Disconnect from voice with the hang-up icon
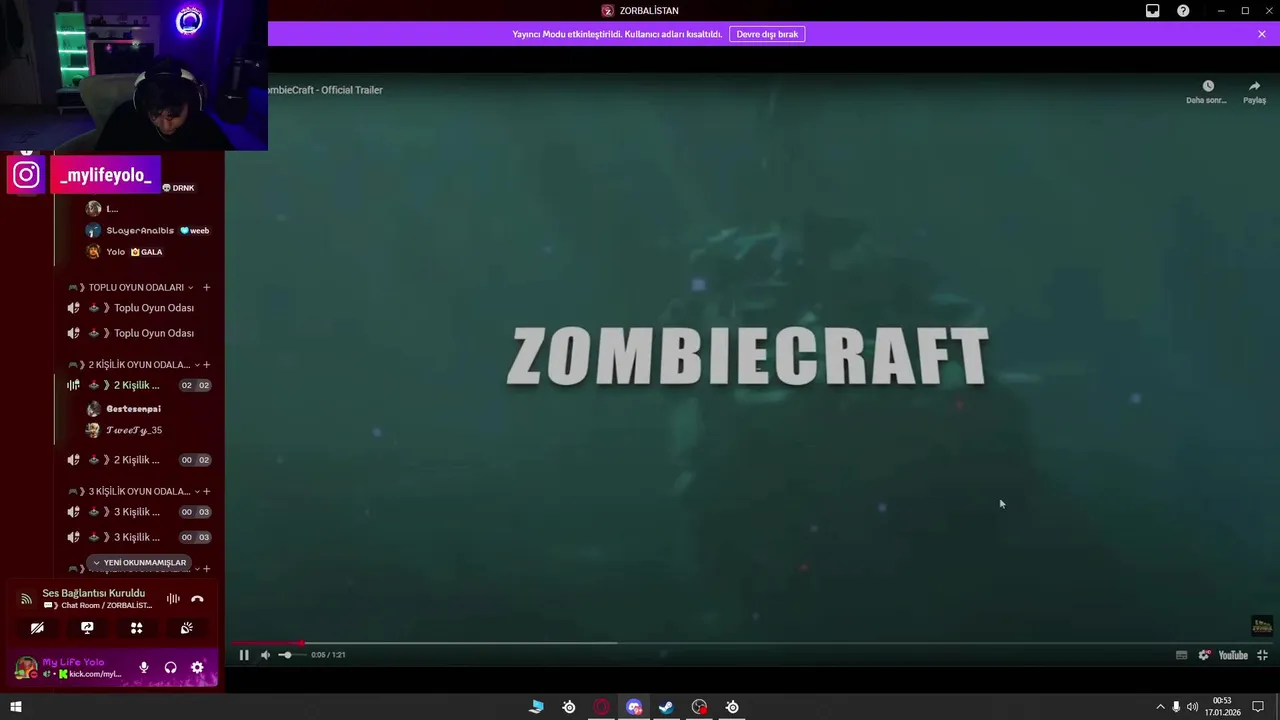 coord(197,599)
